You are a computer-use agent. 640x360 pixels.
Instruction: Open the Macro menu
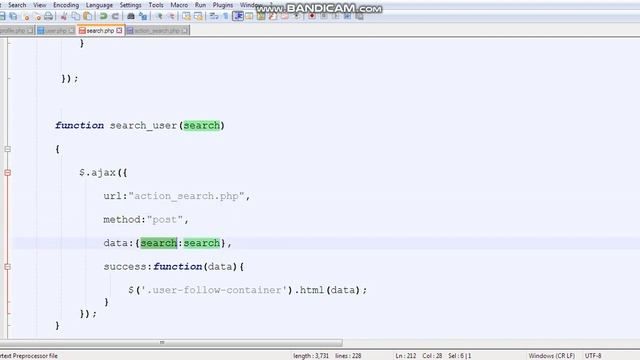click(x=179, y=5)
